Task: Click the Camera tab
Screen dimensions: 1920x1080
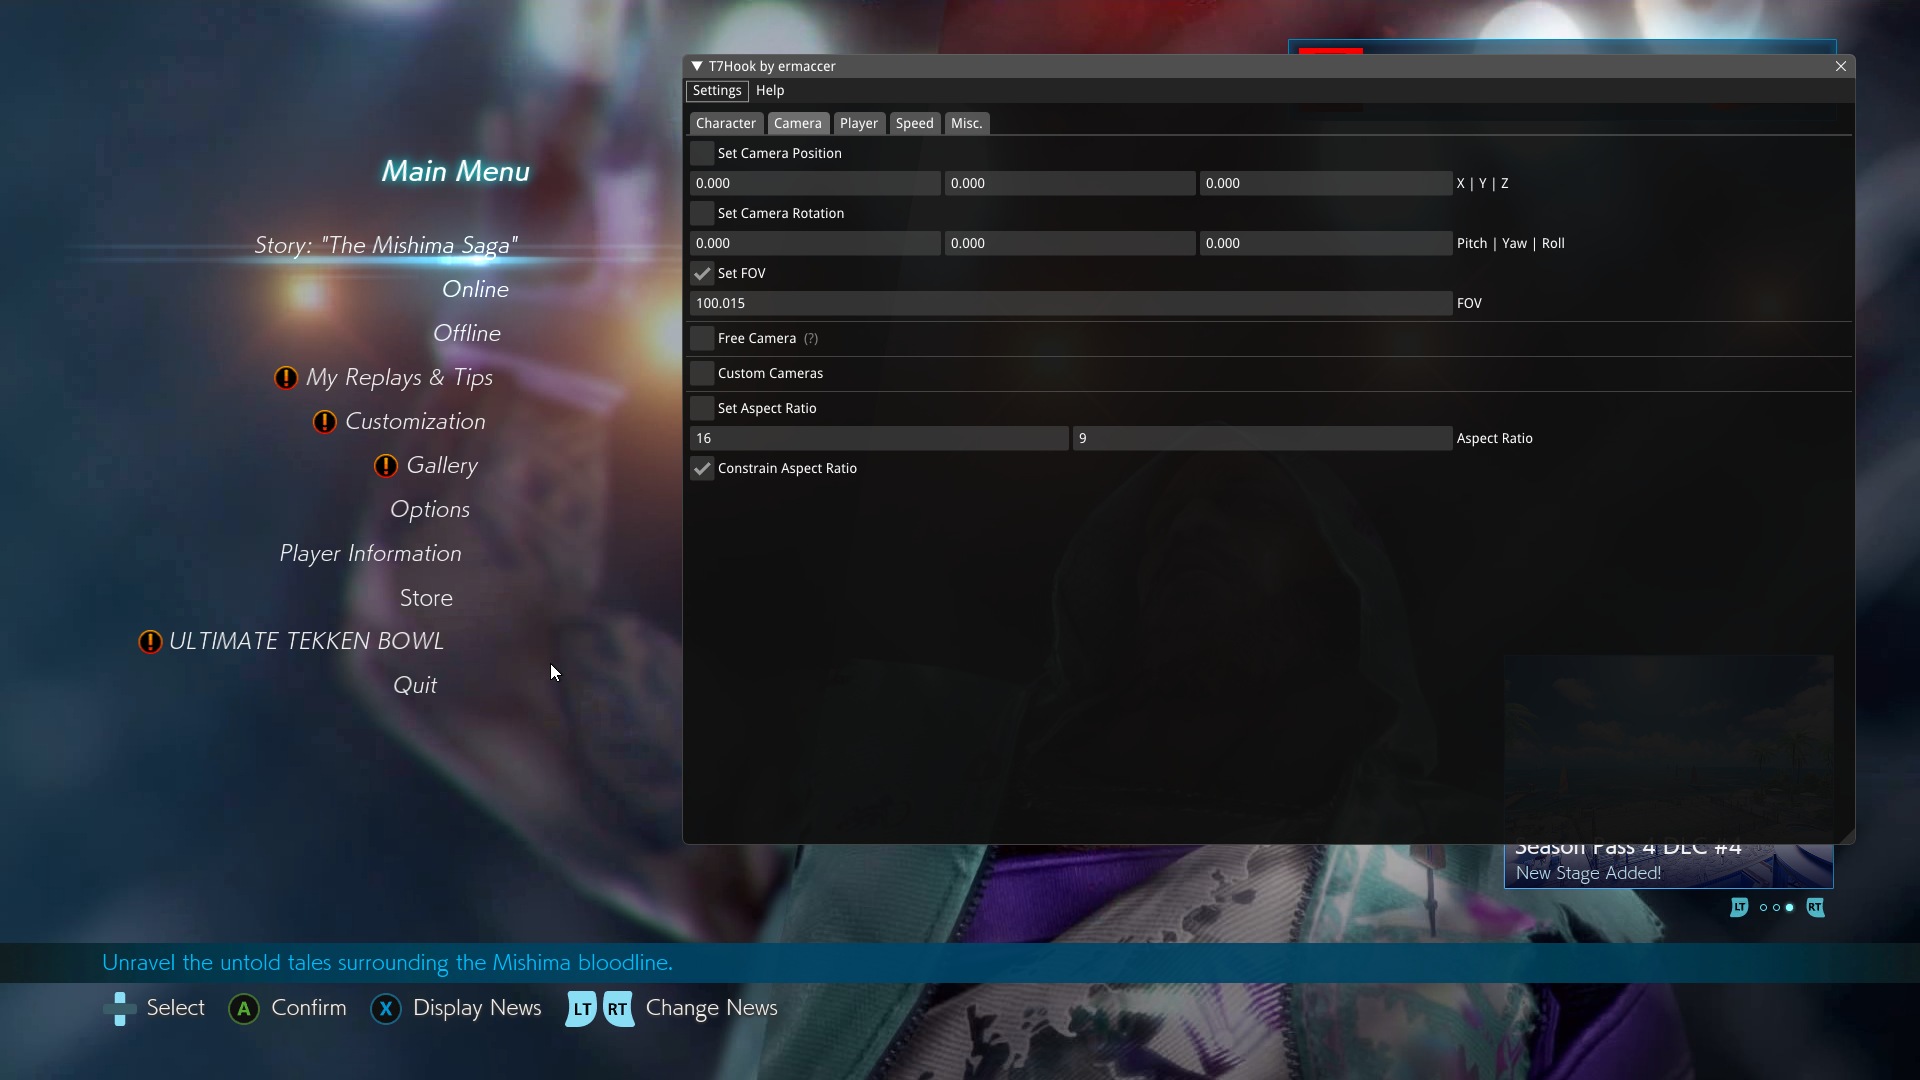Action: (x=798, y=123)
